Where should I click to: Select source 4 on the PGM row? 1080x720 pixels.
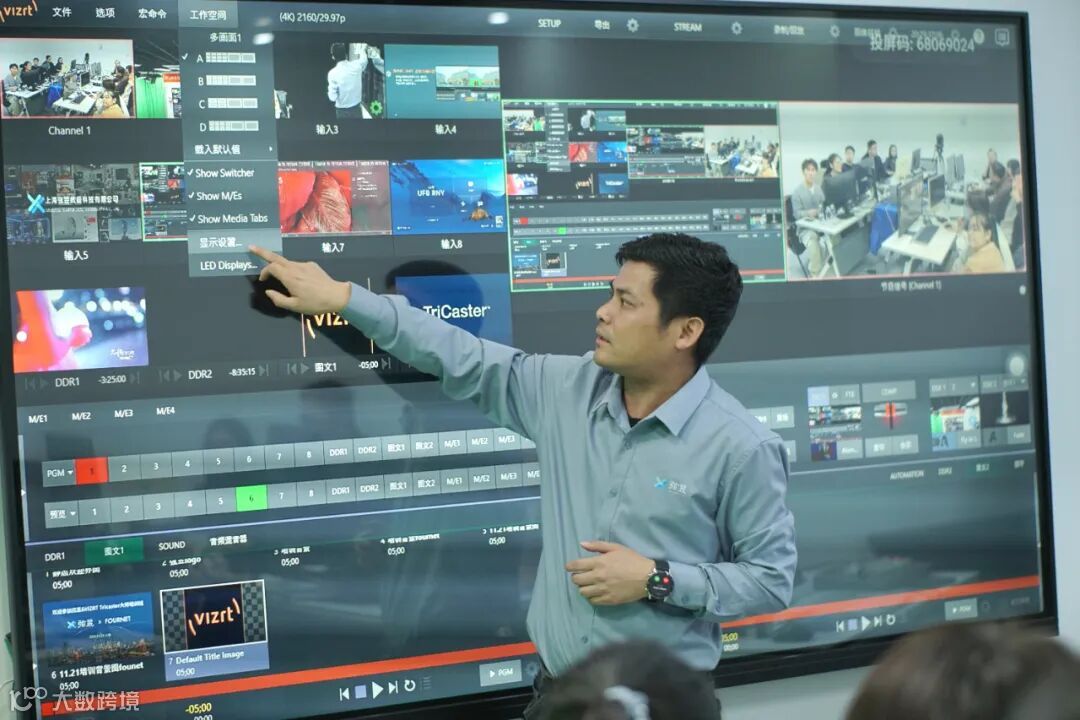coord(187,464)
